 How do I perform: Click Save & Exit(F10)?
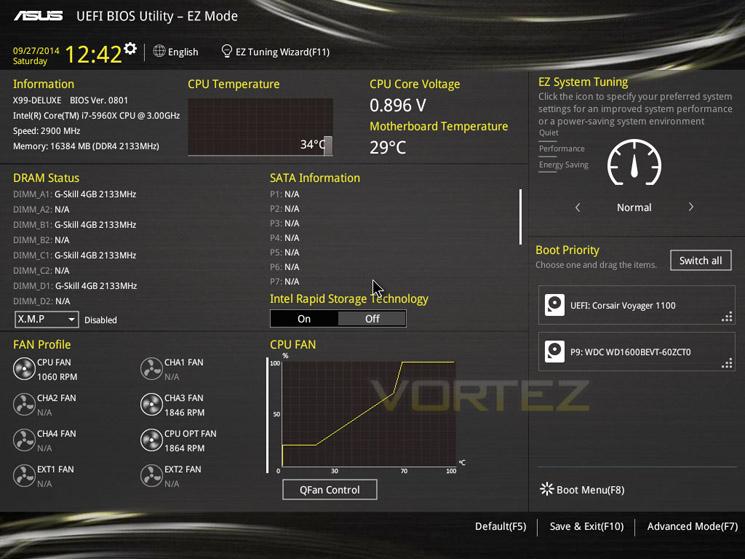coord(586,526)
